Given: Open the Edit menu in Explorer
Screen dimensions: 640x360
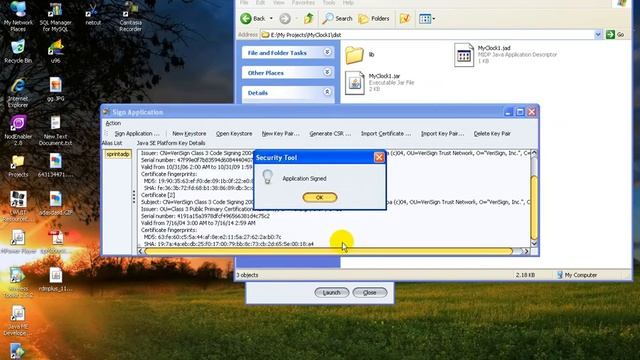Looking at the screenshot, I should point(260,3).
